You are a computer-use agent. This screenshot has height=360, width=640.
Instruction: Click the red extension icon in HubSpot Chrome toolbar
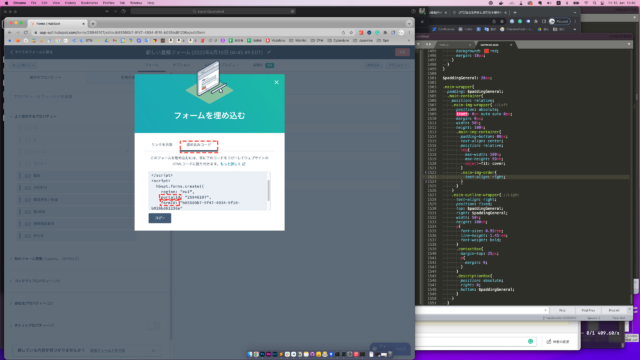(x=361, y=32)
